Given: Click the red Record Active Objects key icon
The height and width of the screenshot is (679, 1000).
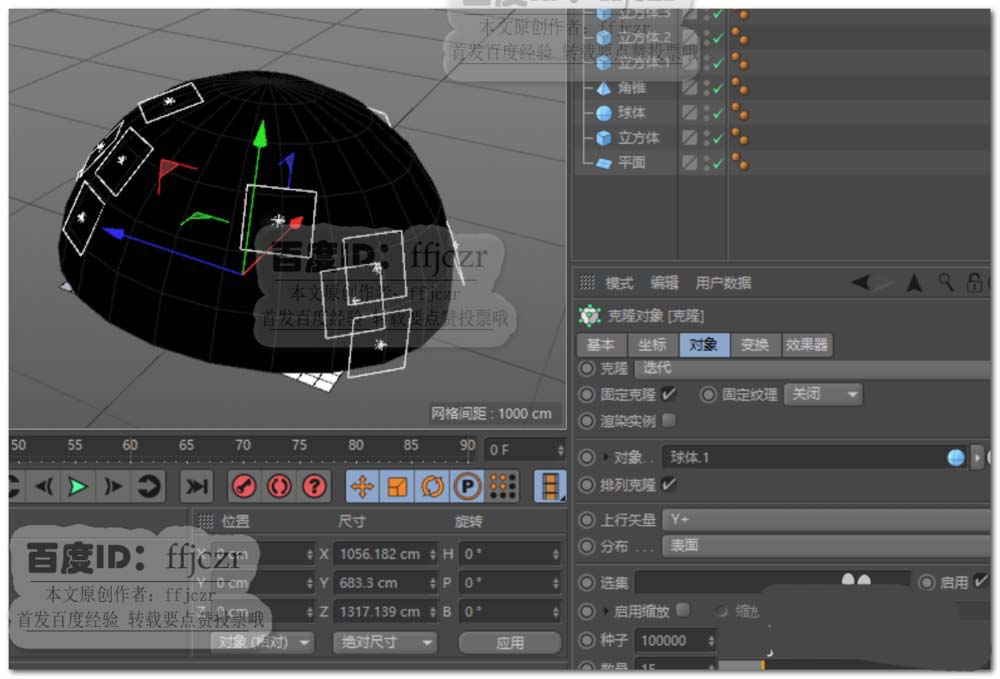Looking at the screenshot, I should tap(244, 487).
